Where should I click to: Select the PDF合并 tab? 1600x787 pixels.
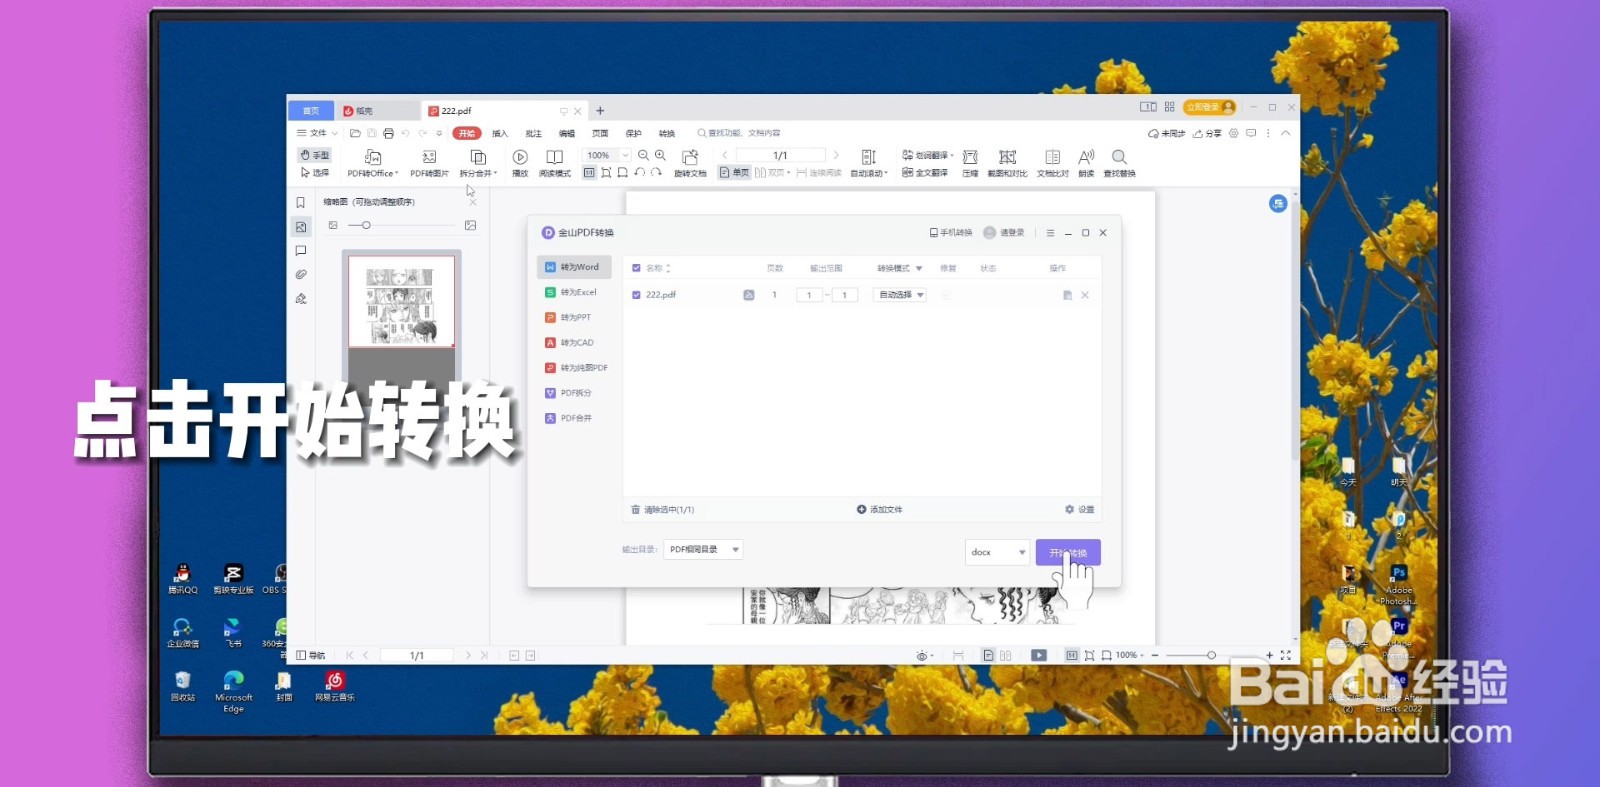click(x=574, y=418)
